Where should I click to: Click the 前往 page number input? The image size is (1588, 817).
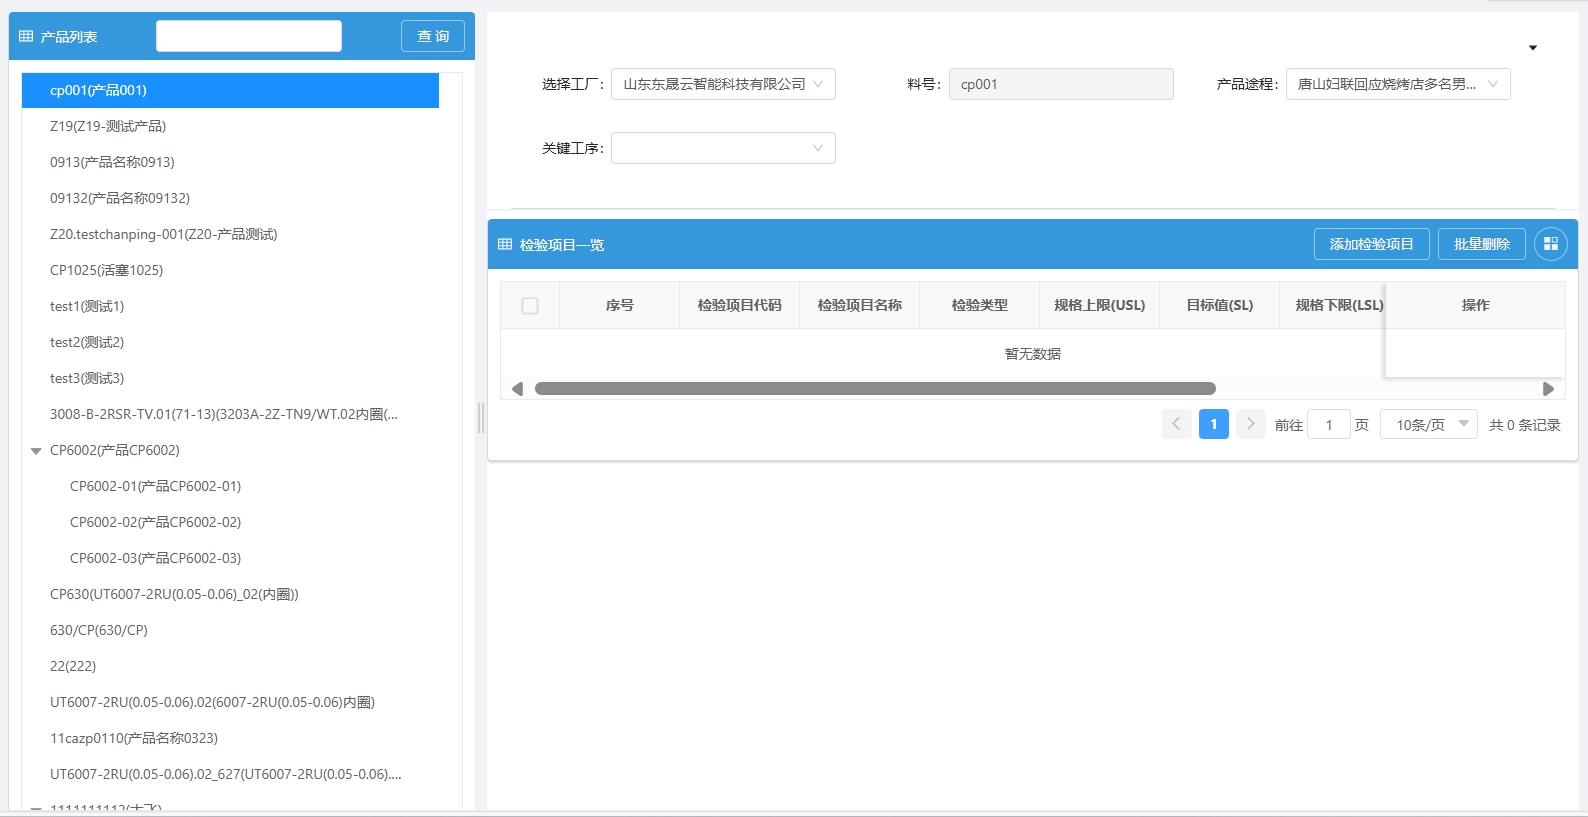point(1329,424)
